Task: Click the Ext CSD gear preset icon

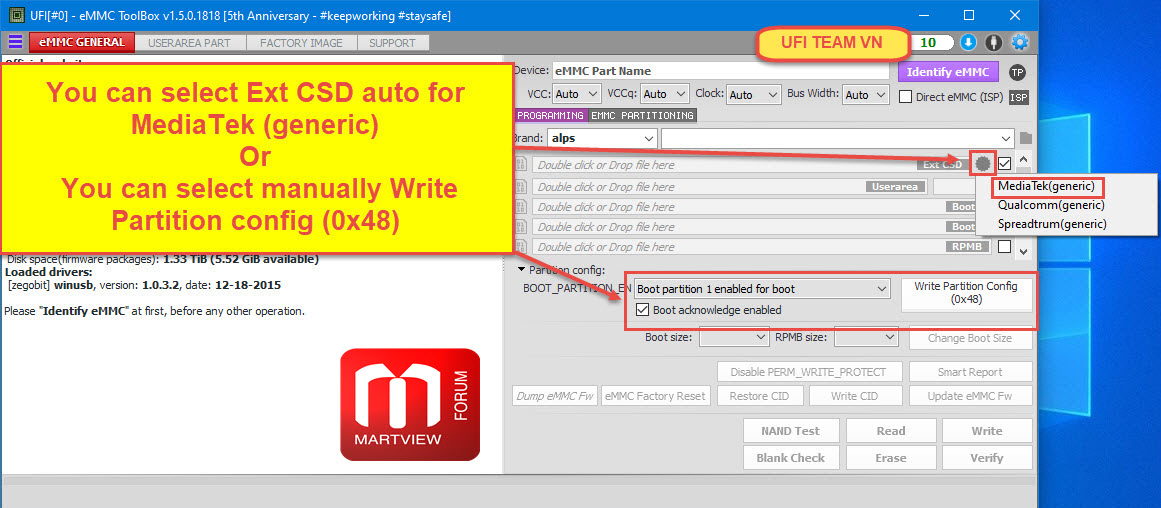Action: tap(983, 164)
